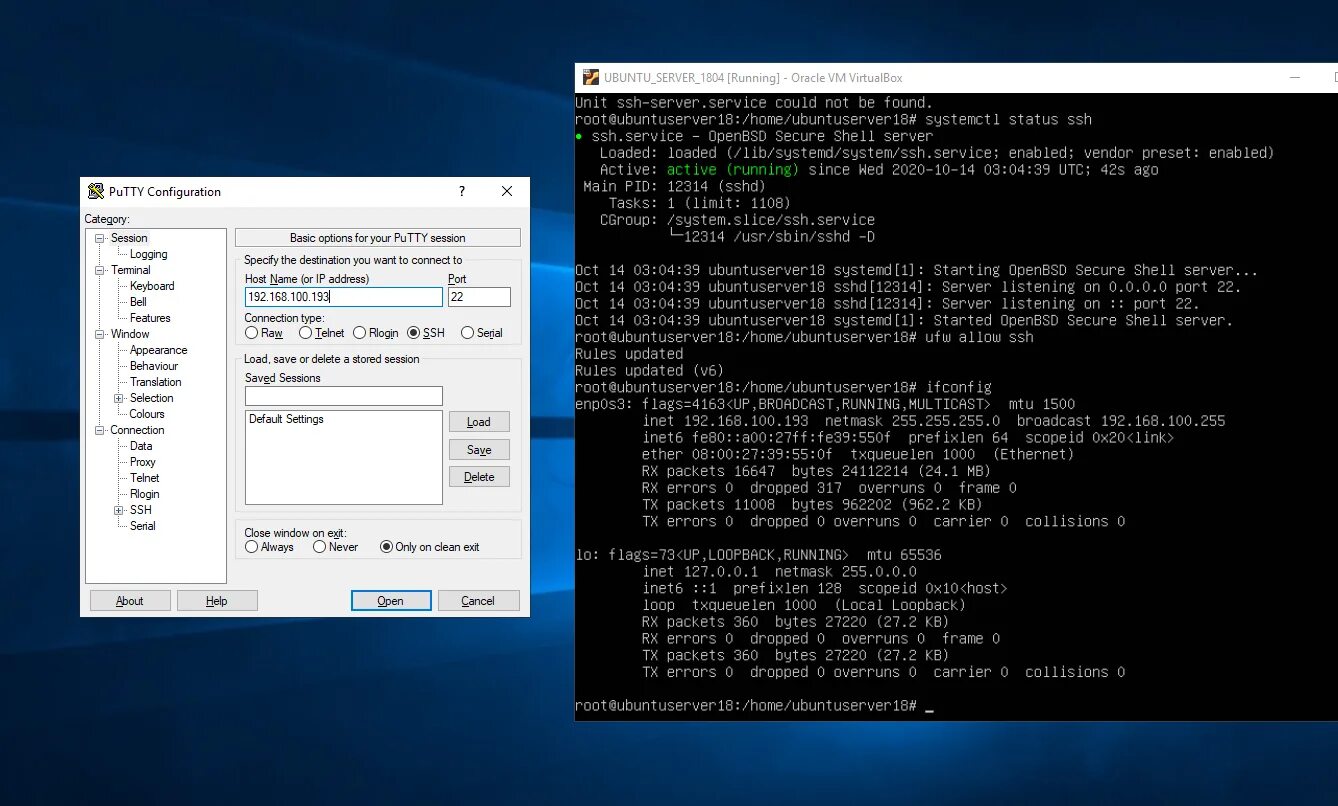This screenshot has width=1338, height=806.
Task: Open the Proxy category
Action: pyautogui.click(x=143, y=462)
